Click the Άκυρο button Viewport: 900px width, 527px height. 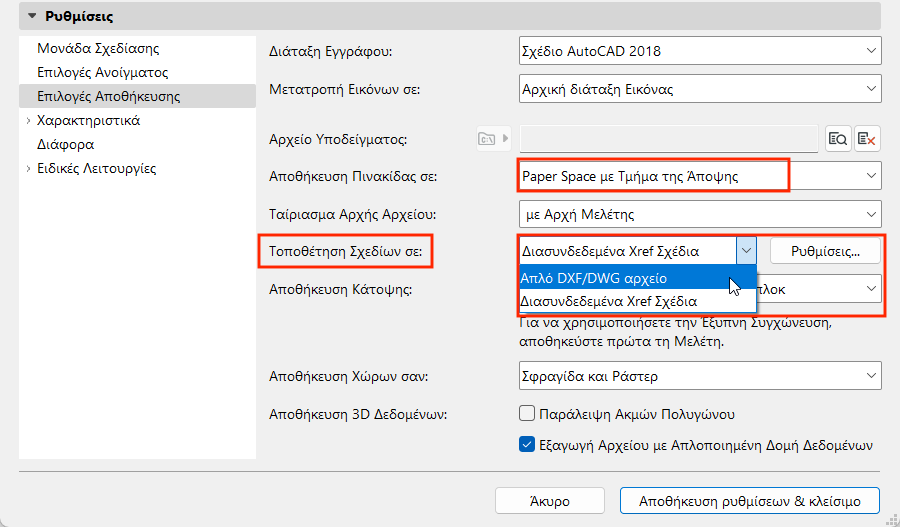point(550,500)
